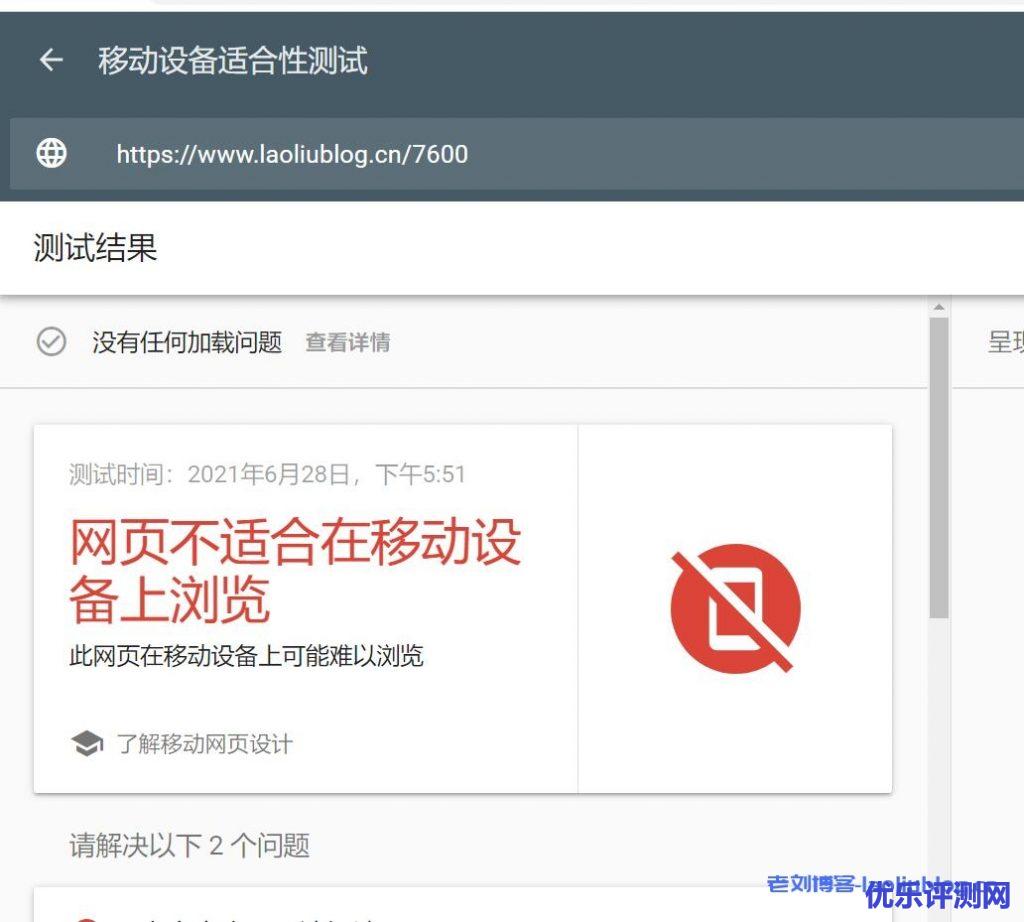
Task: Click the checkmark circle icon for loading status
Action: [x=51, y=343]
